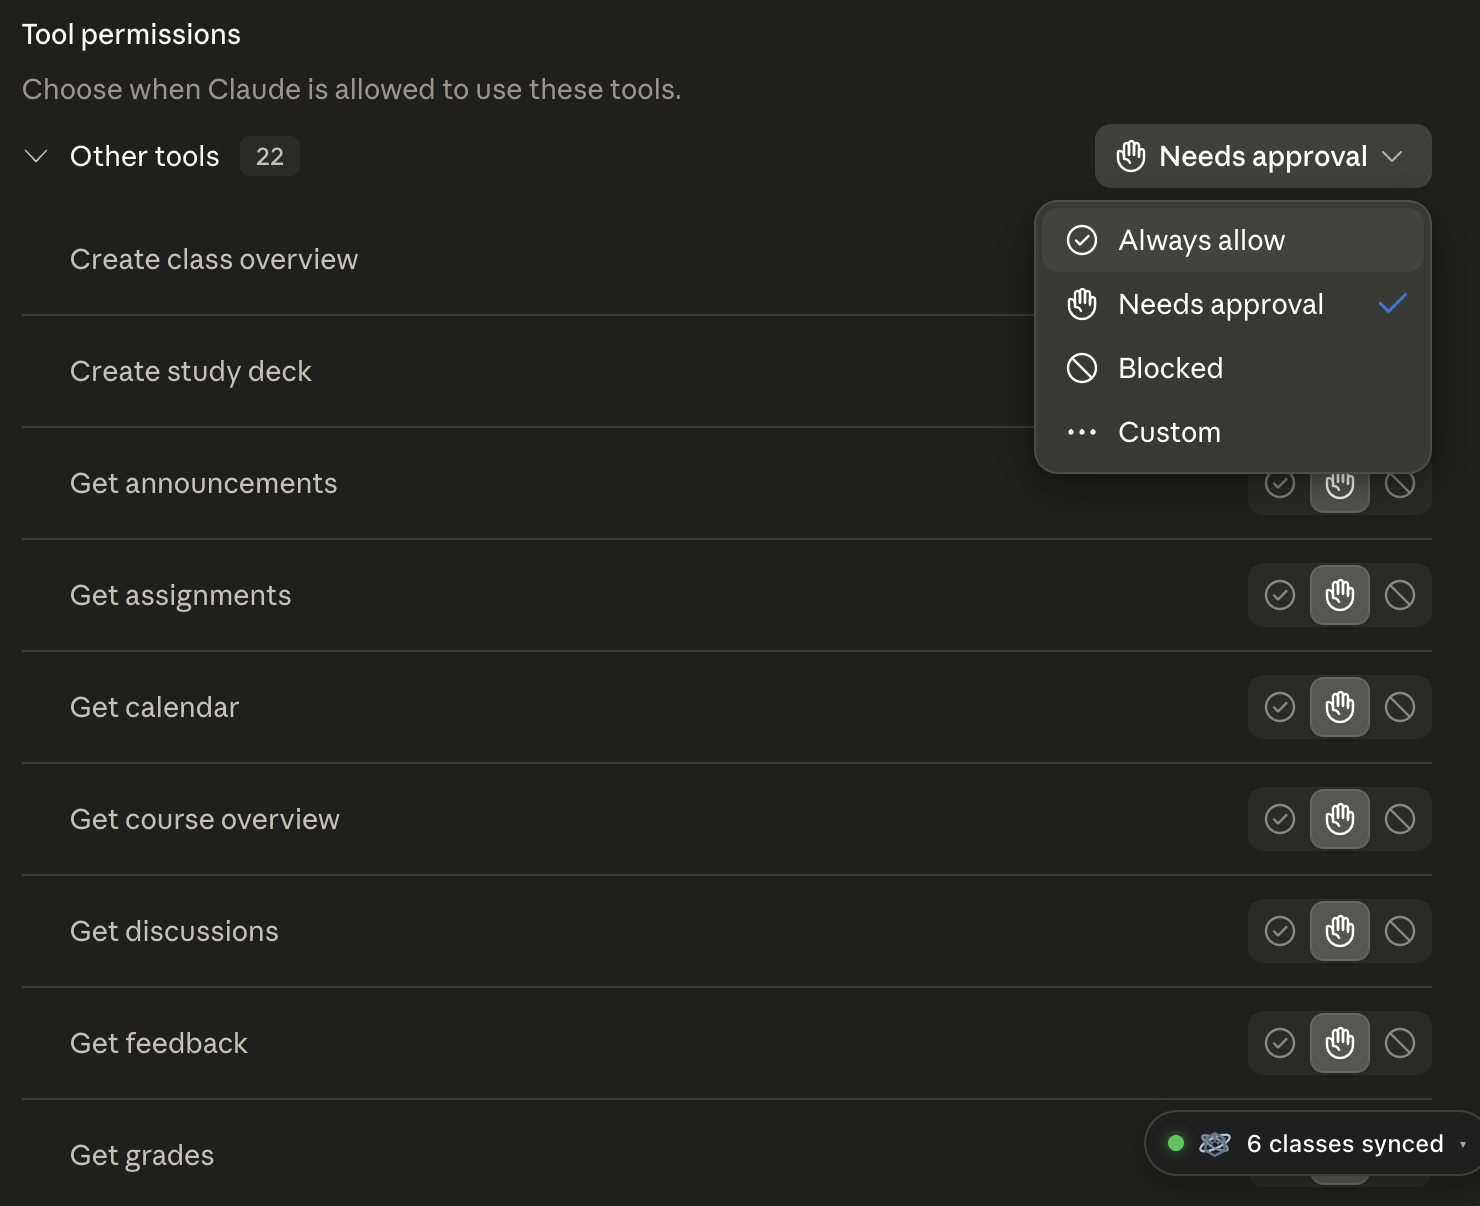Open the Needs approval dropdown button
The width and height of the screenshot is (1480, 1206).
pos(1263,156)
